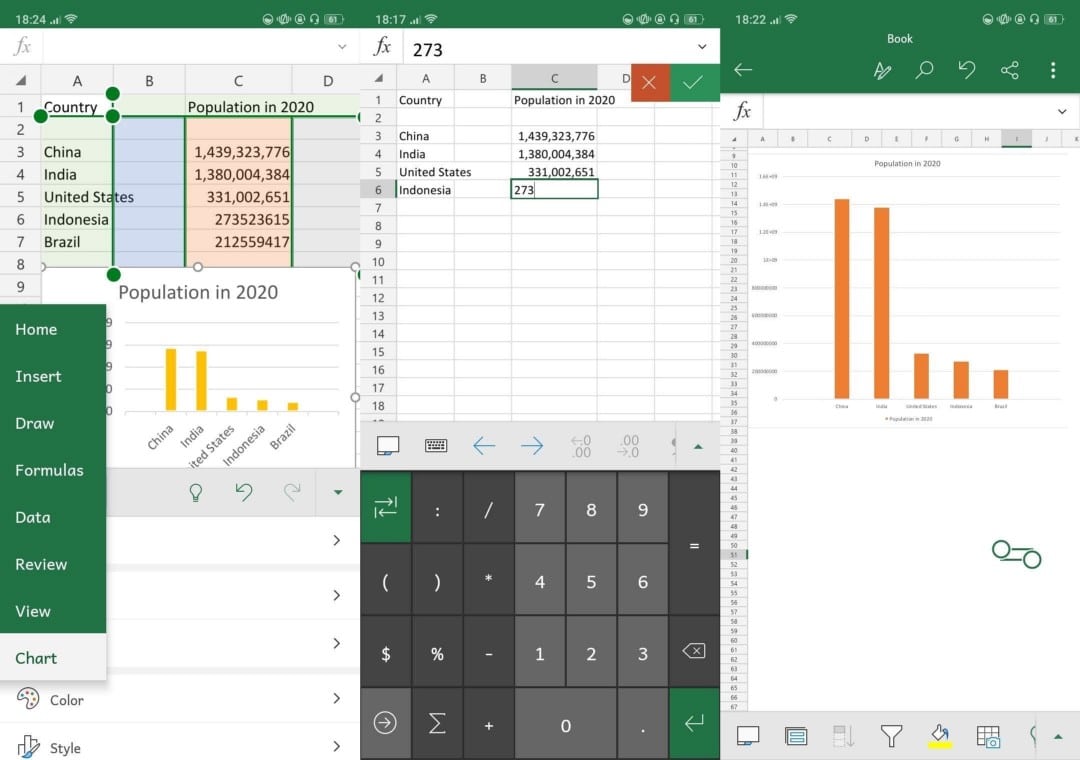Cancel the cell entry with red X
This screenshot has width=1080, height=760.
click(650, 83)
